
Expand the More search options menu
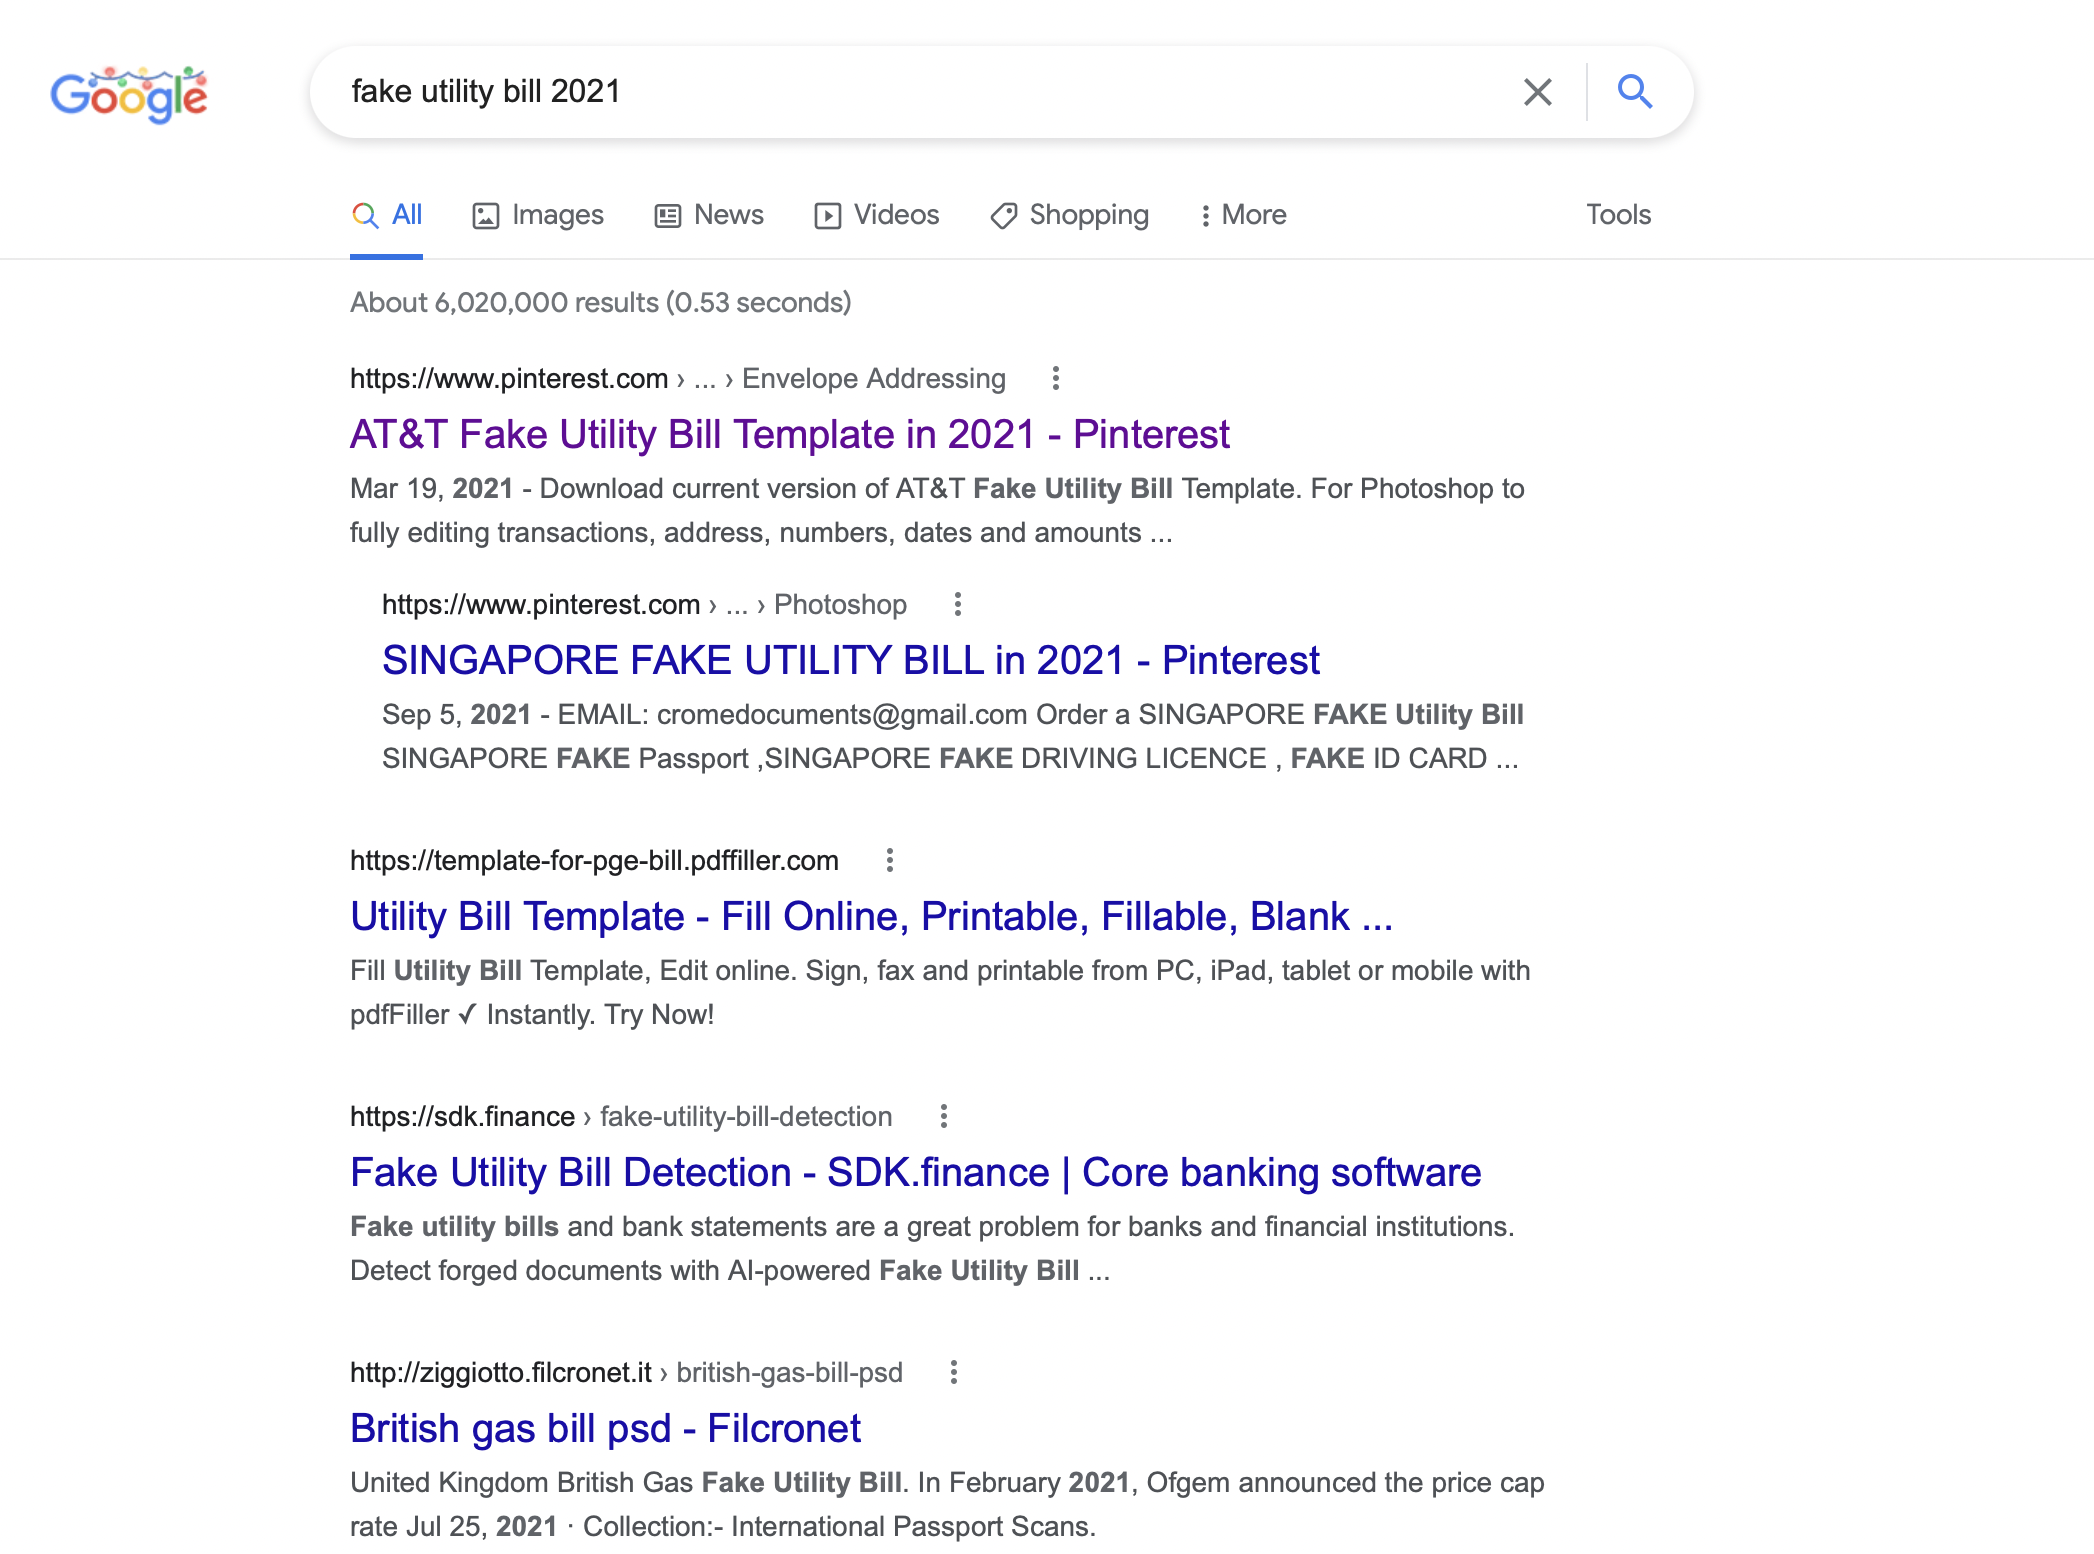tap(1243, 214)
